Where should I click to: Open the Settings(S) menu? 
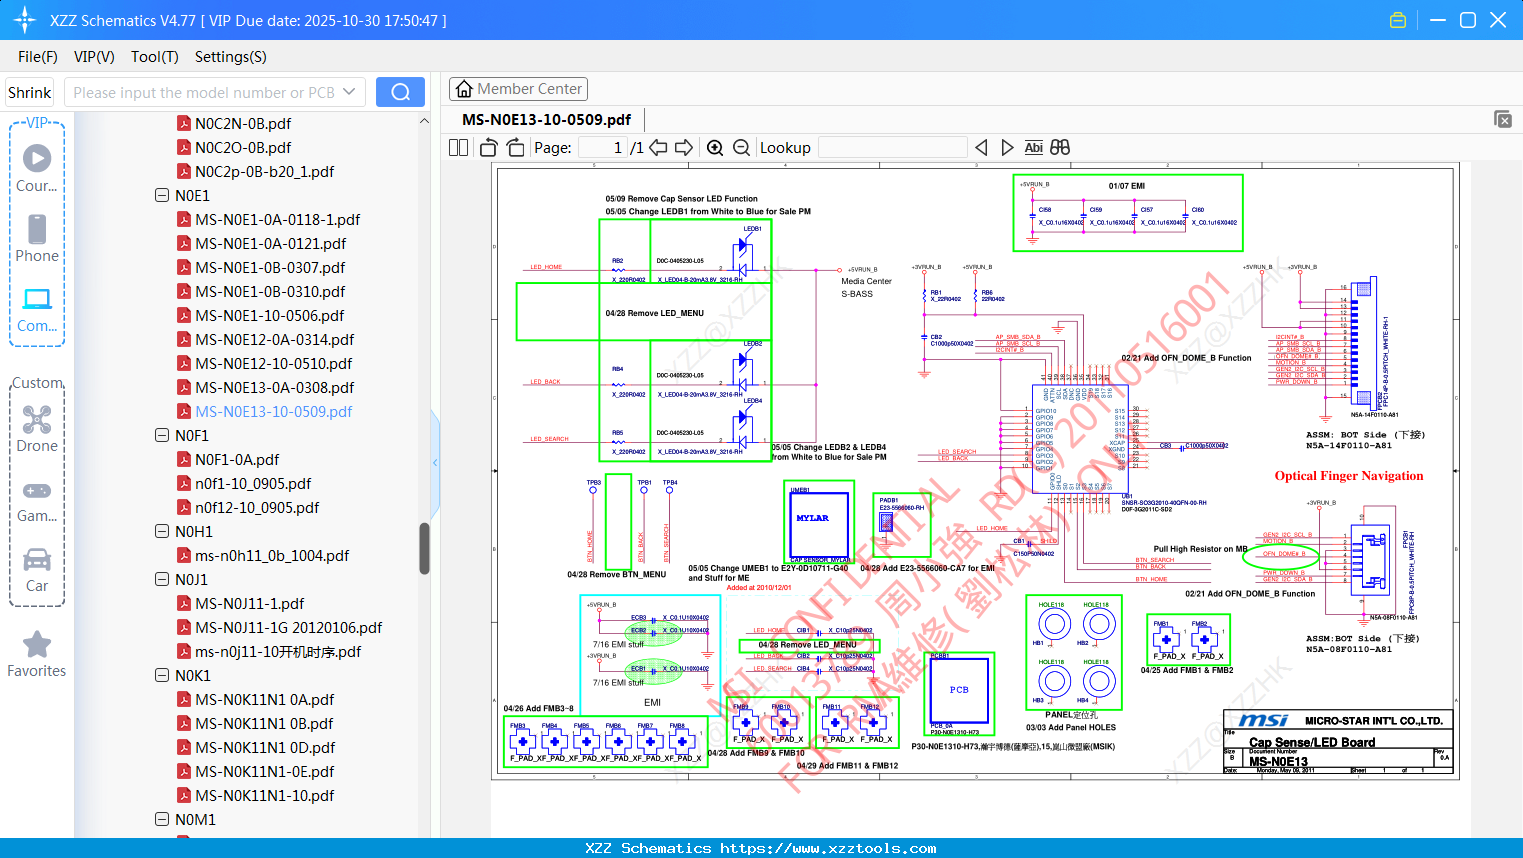coord(230,57)
